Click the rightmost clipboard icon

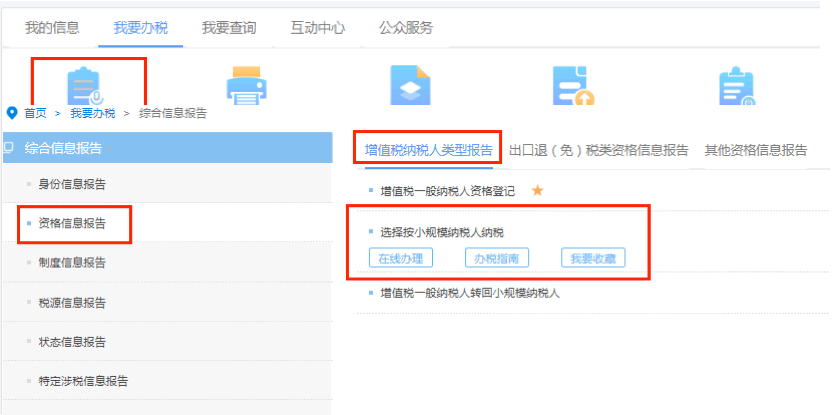pyautogui.click(x=736, y=87)
